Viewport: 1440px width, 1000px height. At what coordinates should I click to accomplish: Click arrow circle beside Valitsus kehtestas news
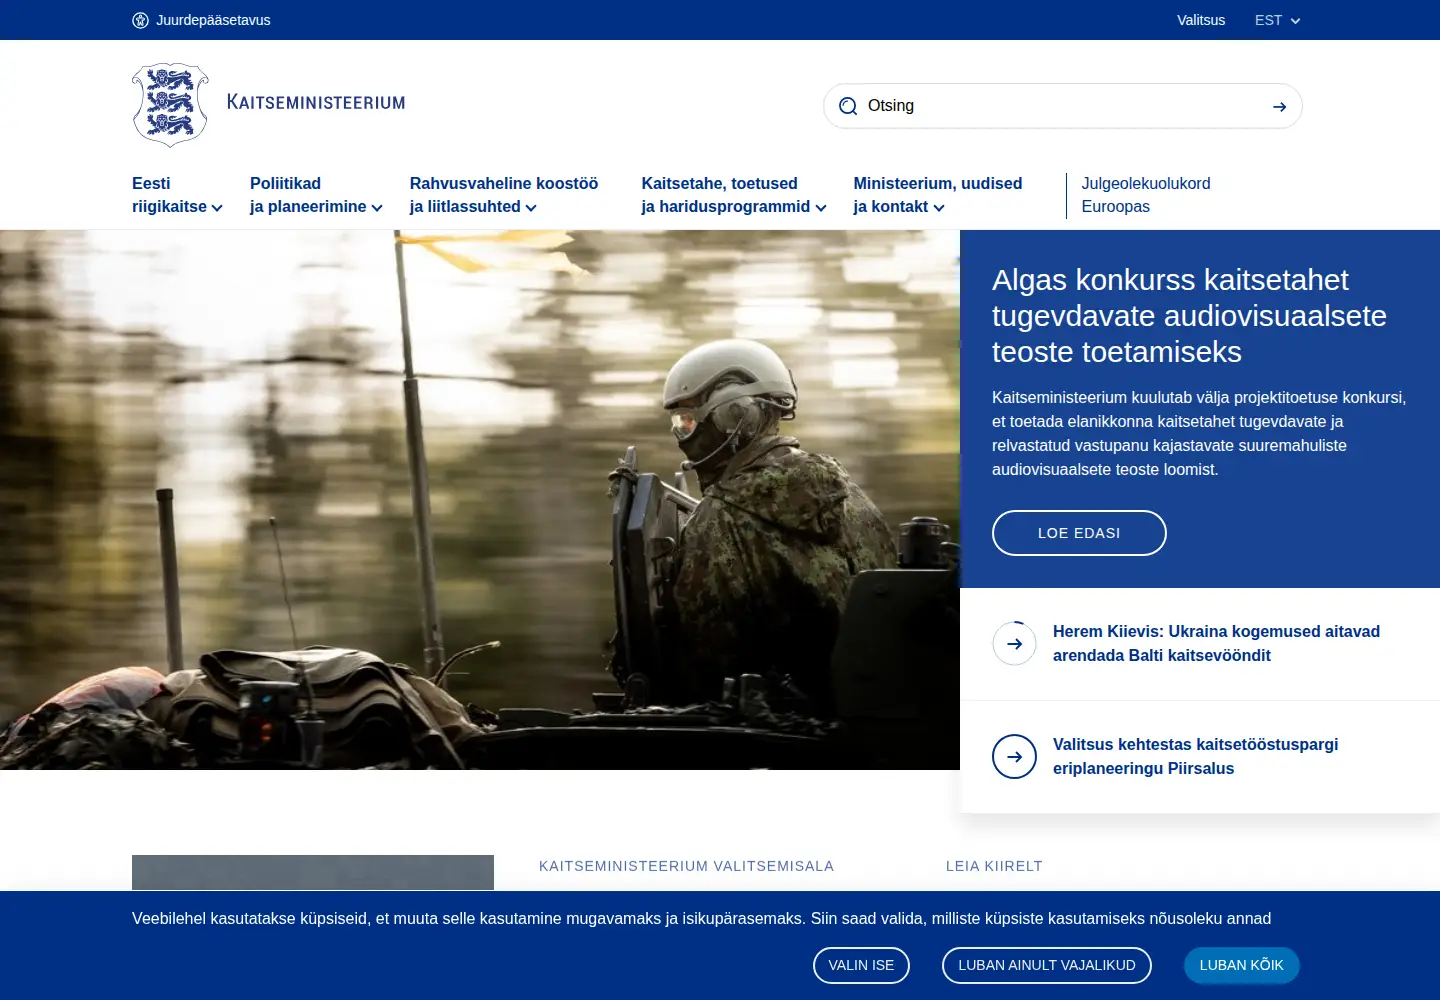(1014, 756)
